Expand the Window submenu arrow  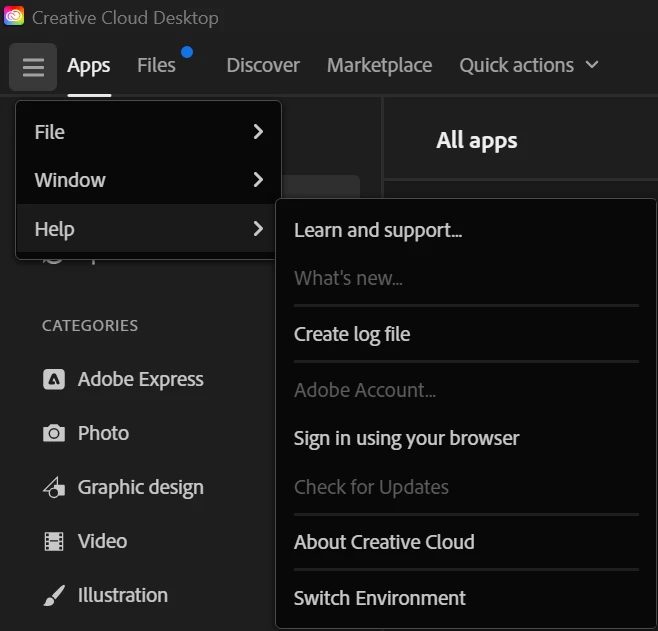click(x=258, y=180)
